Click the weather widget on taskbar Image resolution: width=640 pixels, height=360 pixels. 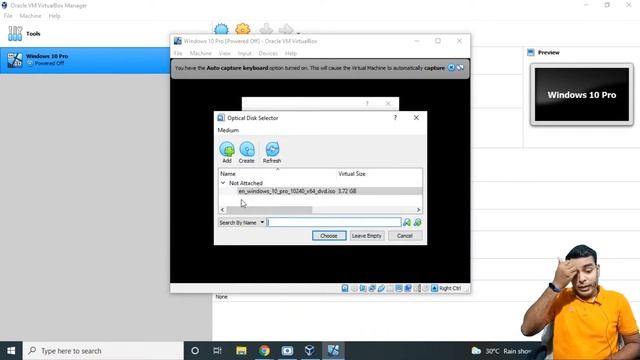pos(501,351)
